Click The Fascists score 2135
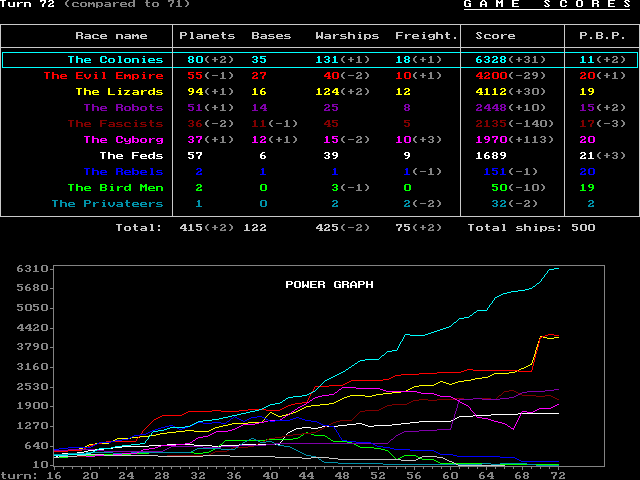This screenshot has height=480, width=640. (491, 123)
